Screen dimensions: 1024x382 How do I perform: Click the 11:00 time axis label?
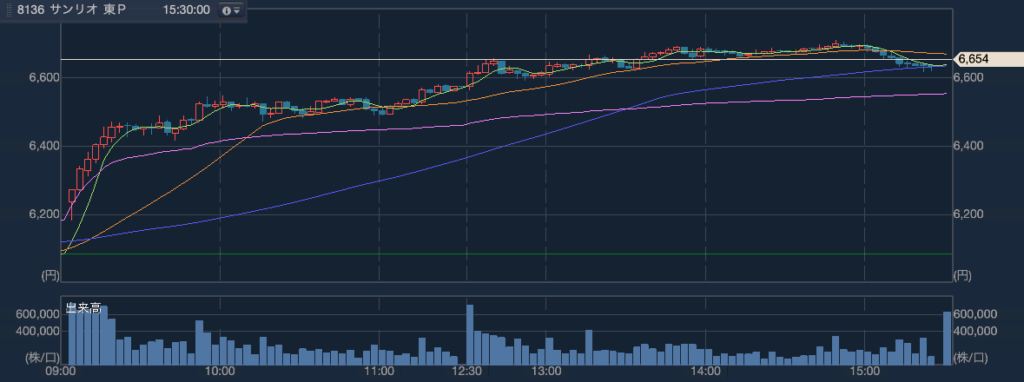(x=379, y=372)
